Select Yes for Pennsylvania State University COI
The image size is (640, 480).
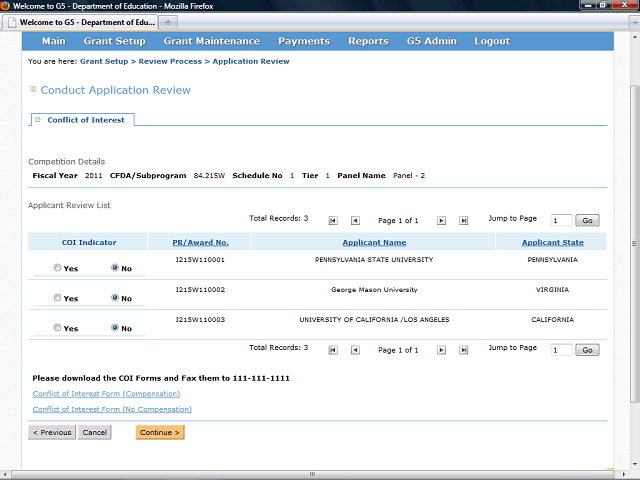click(57, 268)
